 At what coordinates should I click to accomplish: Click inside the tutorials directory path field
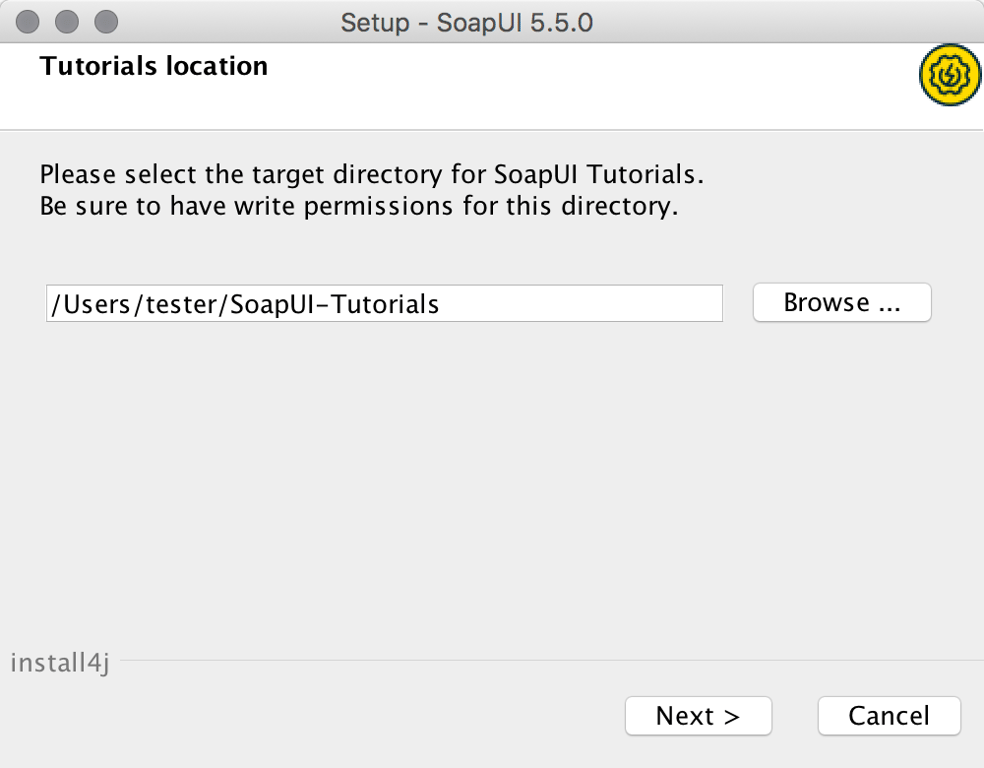point(384,303)
